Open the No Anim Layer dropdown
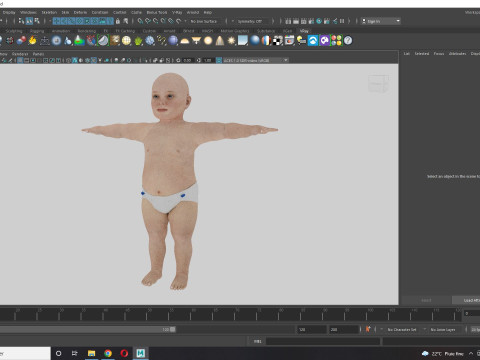Screen dimensions: 480x360 [443, 329]
